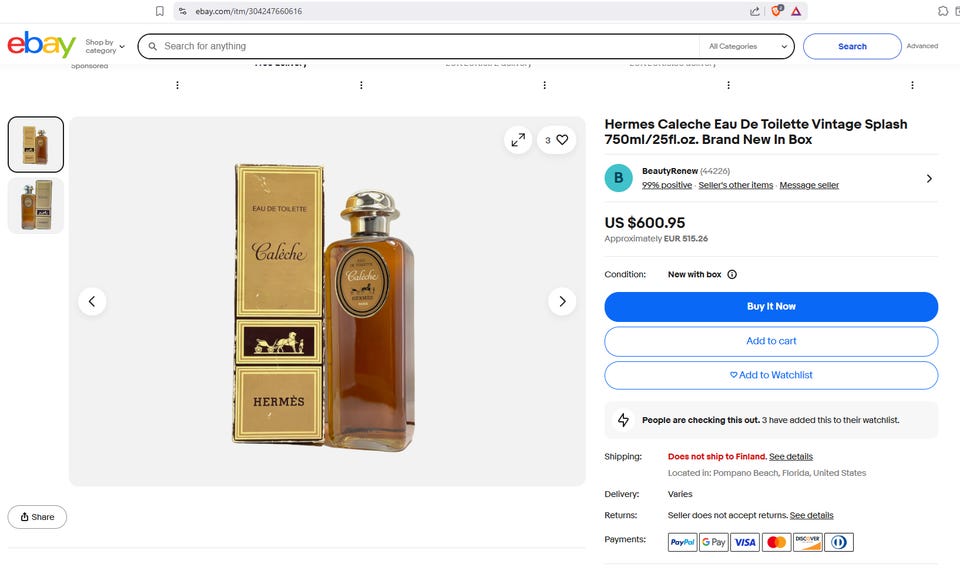Expand the product image to full view
The width and height of the screenshot is (960, 574).
(x=518, y=140)
